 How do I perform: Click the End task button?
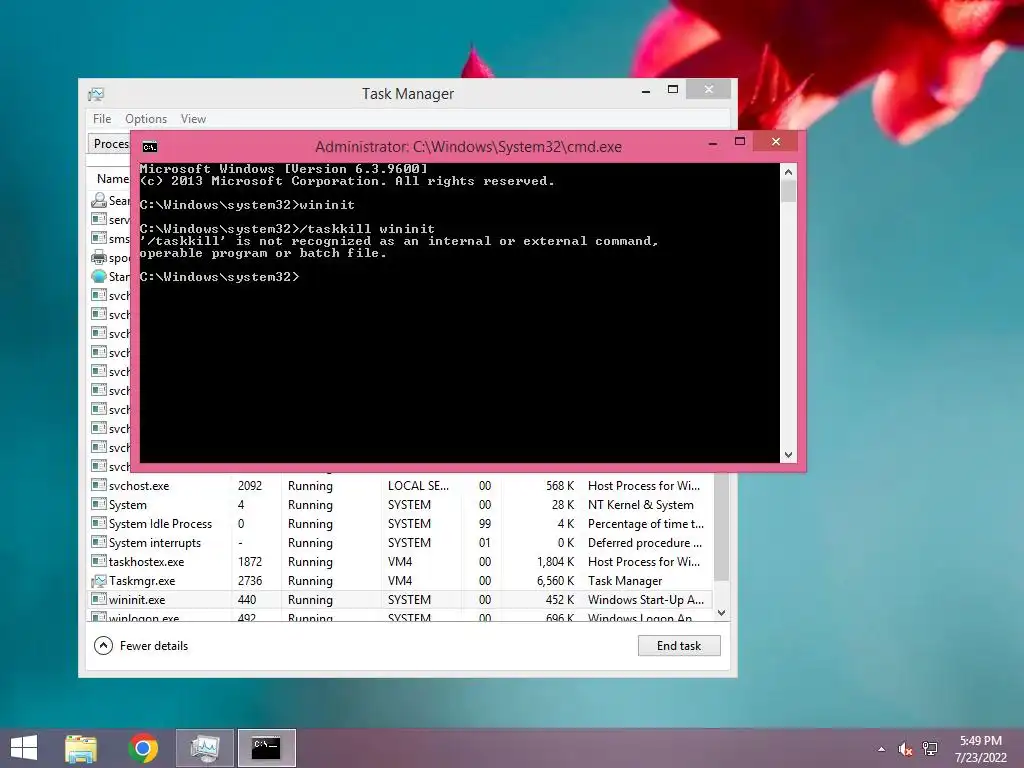679,646
